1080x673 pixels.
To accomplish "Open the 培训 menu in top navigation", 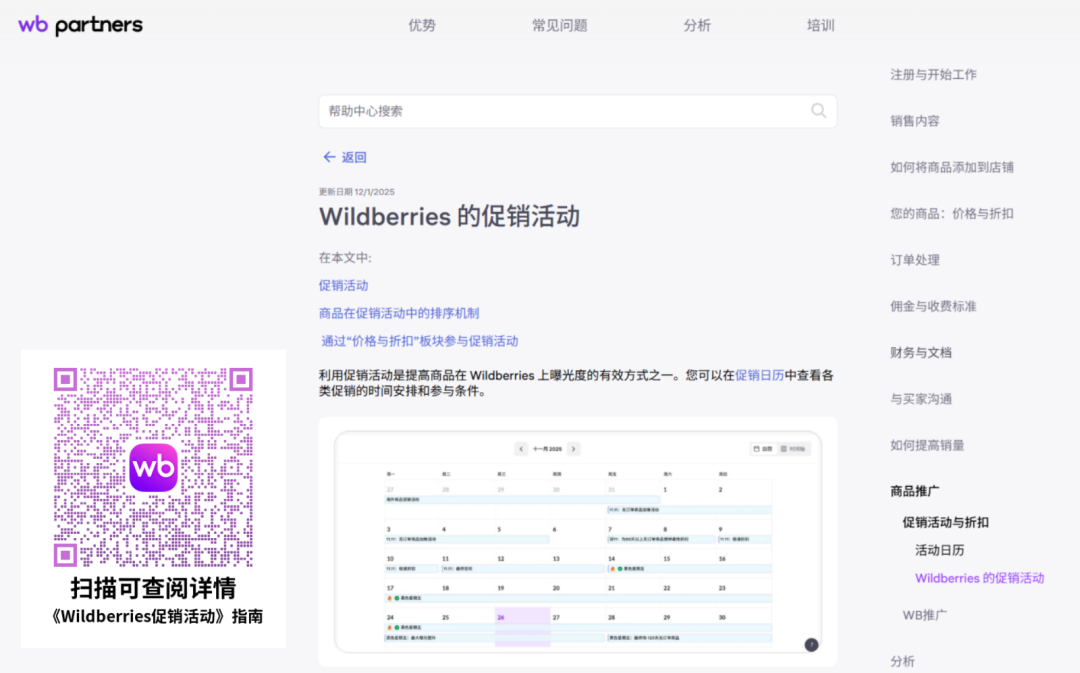I will (819, 25).
